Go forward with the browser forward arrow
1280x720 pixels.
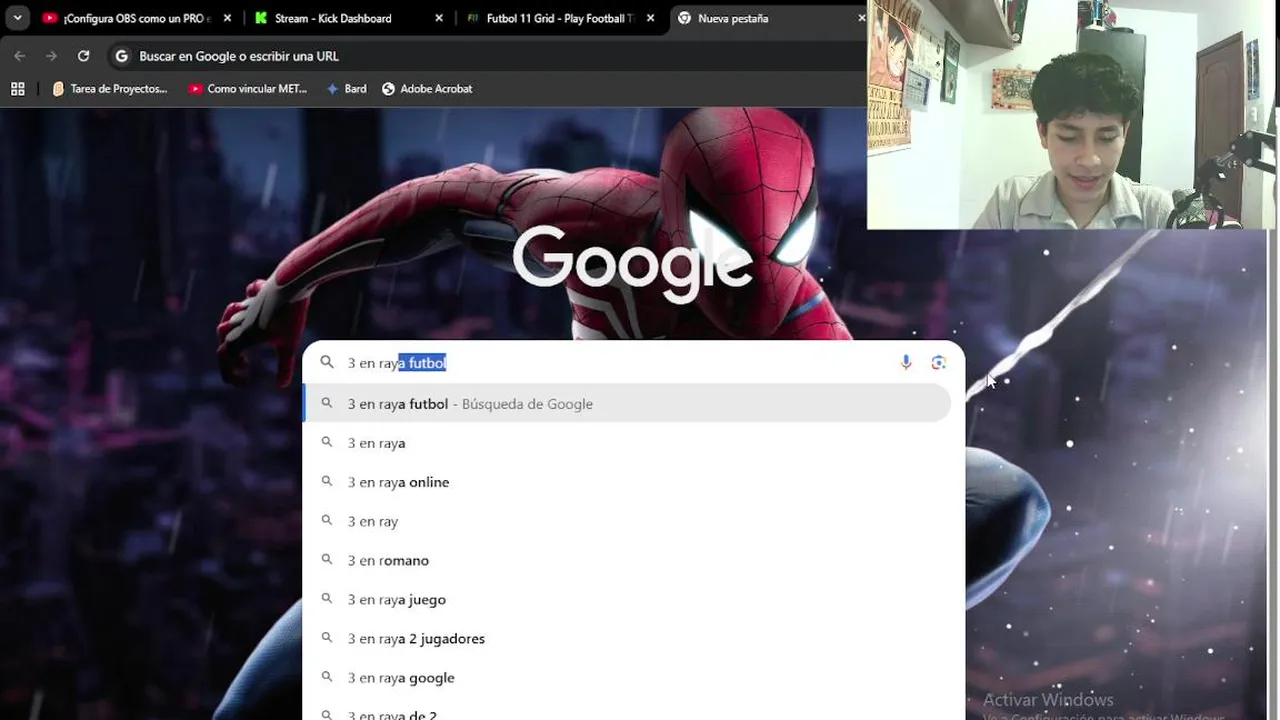(x=52, y=56)
